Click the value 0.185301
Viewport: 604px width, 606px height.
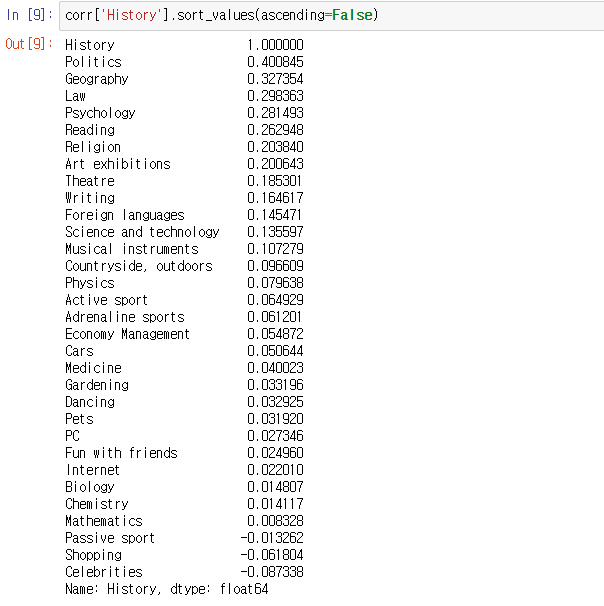[274, 181]
